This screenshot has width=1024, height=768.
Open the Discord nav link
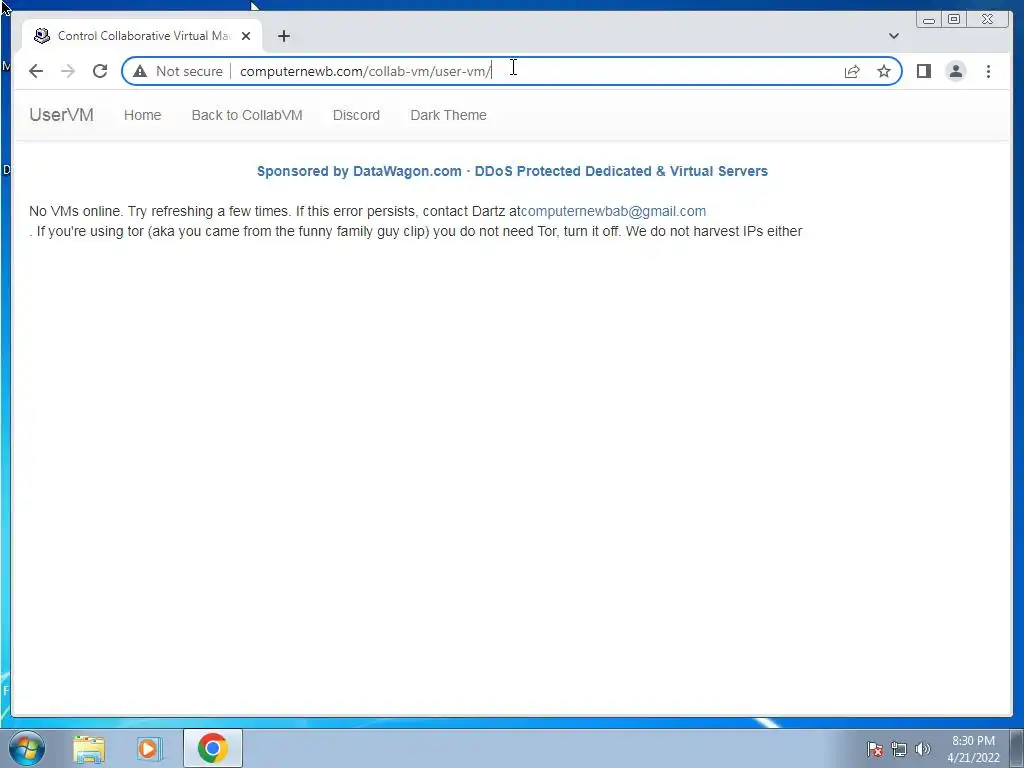pyautogui.click(x=356, y=115)
